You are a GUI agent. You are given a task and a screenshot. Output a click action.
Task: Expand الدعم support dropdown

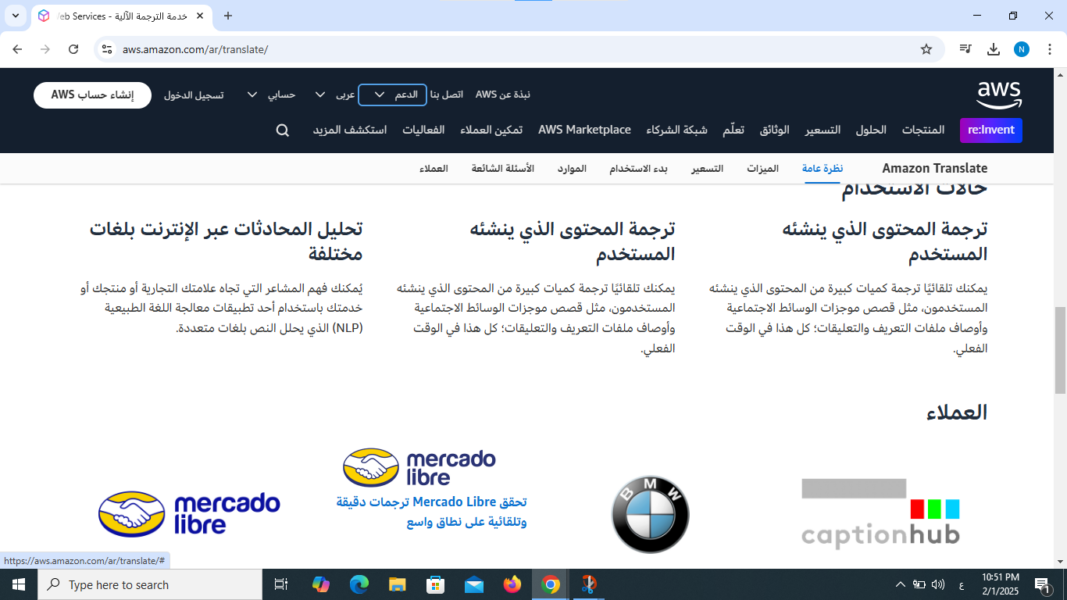[x=393, y=95]
